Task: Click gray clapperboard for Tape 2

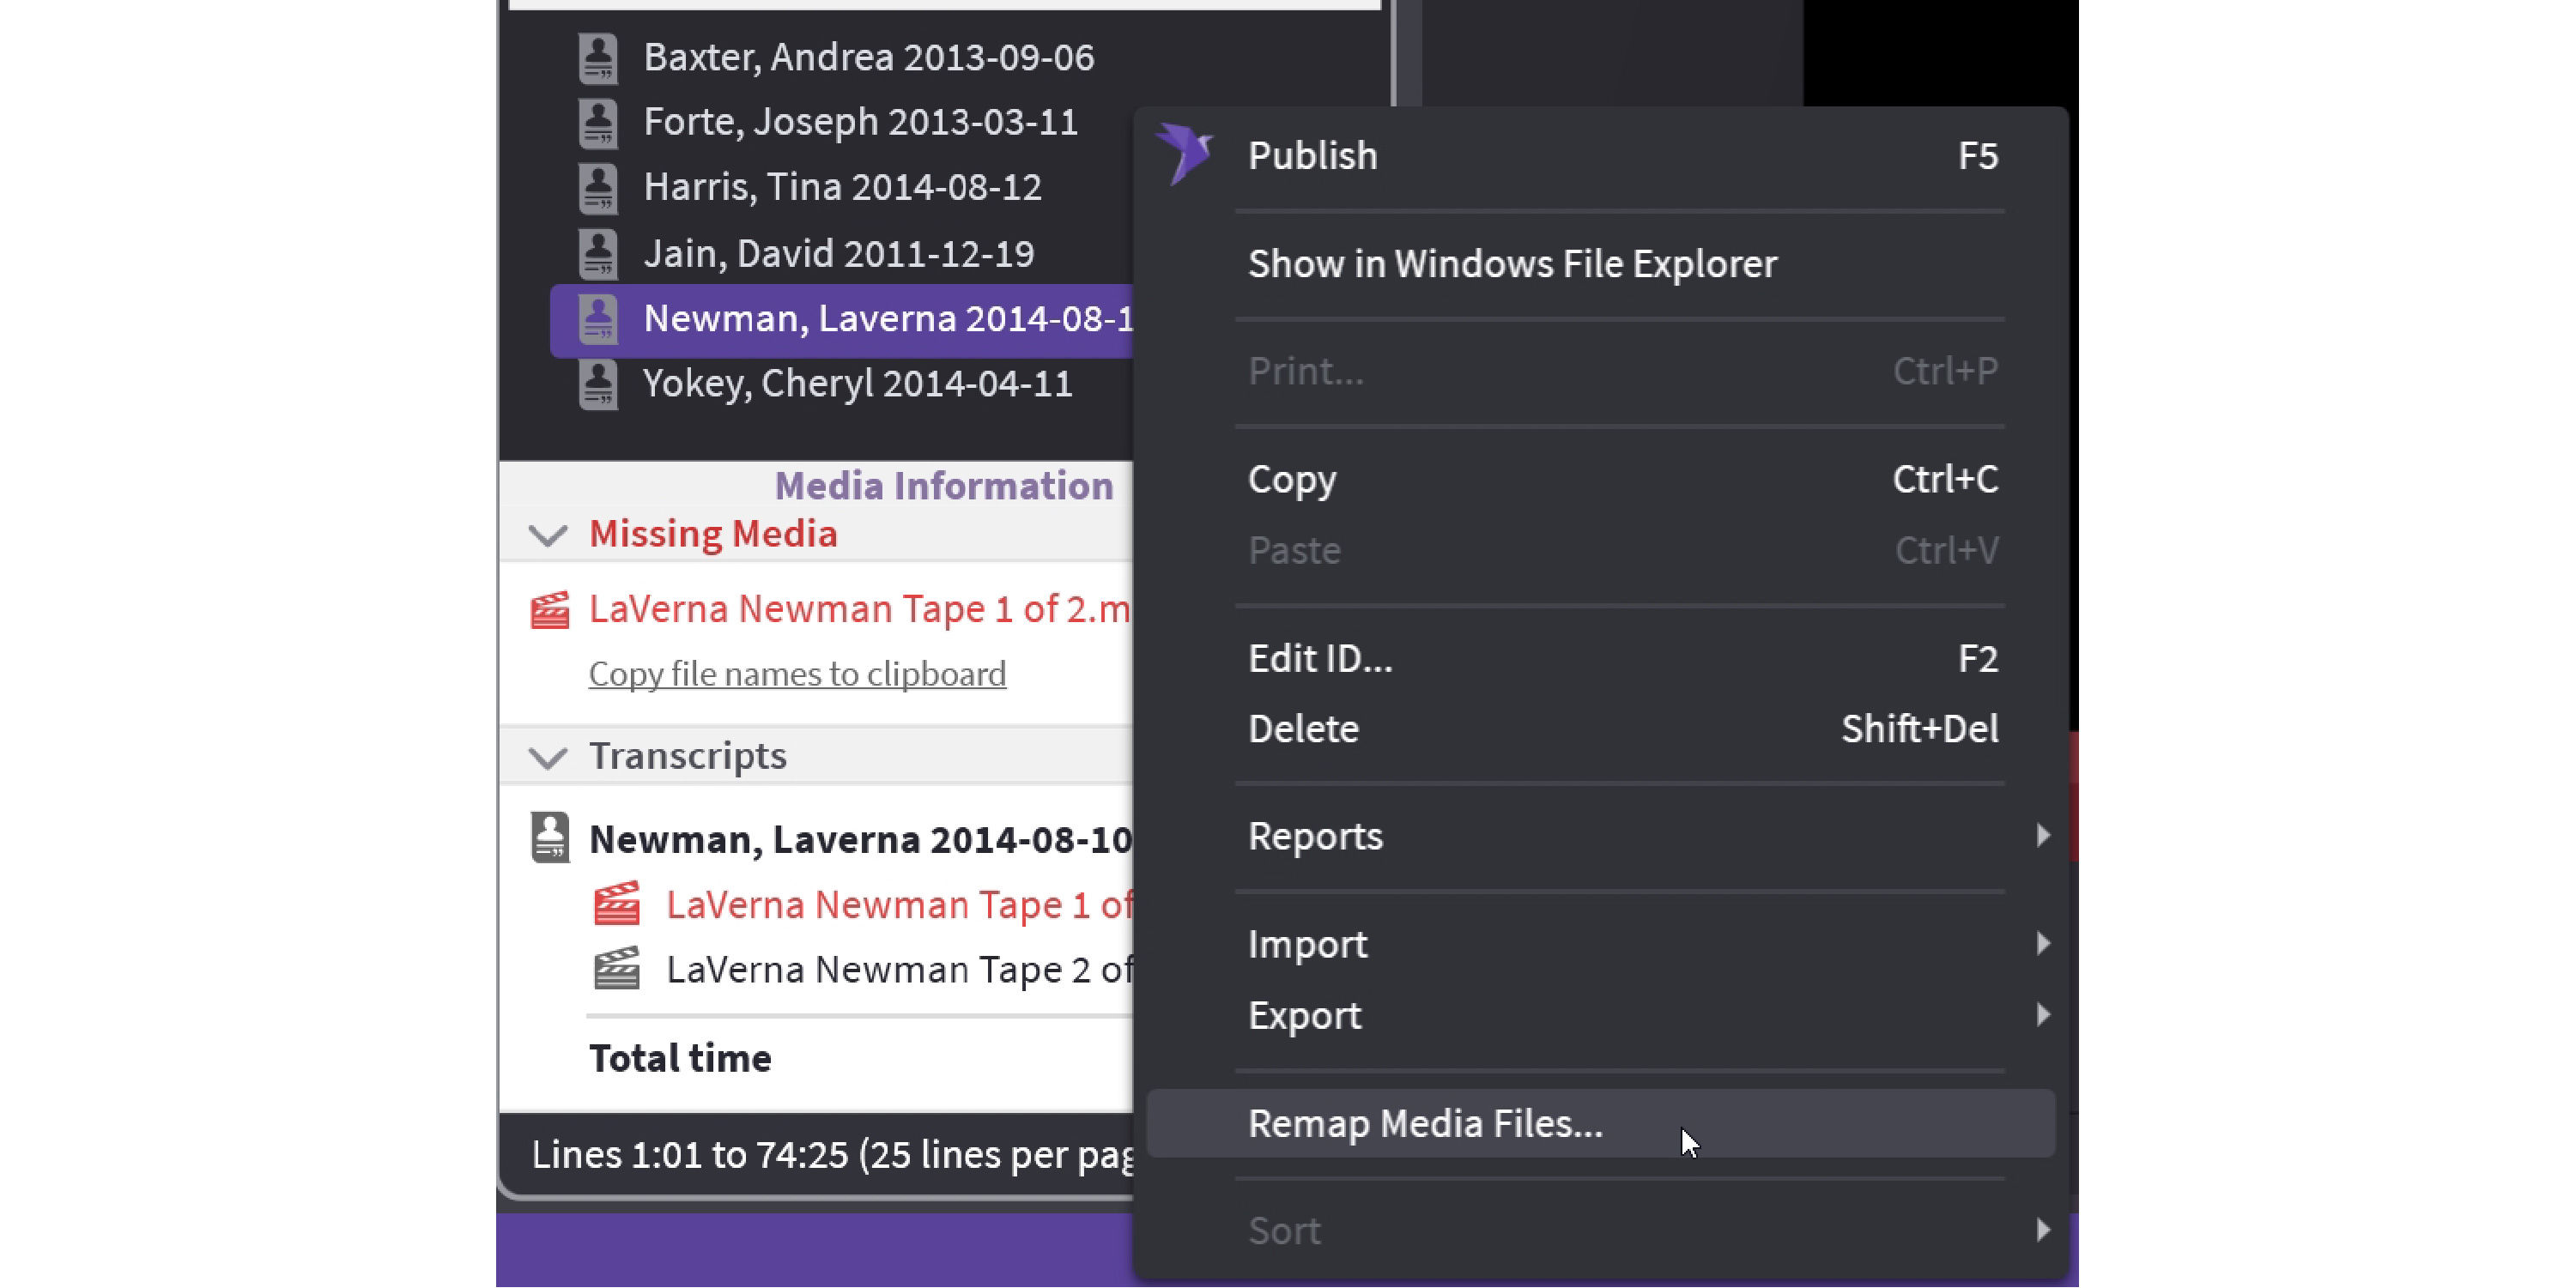Action: point(617,969)
